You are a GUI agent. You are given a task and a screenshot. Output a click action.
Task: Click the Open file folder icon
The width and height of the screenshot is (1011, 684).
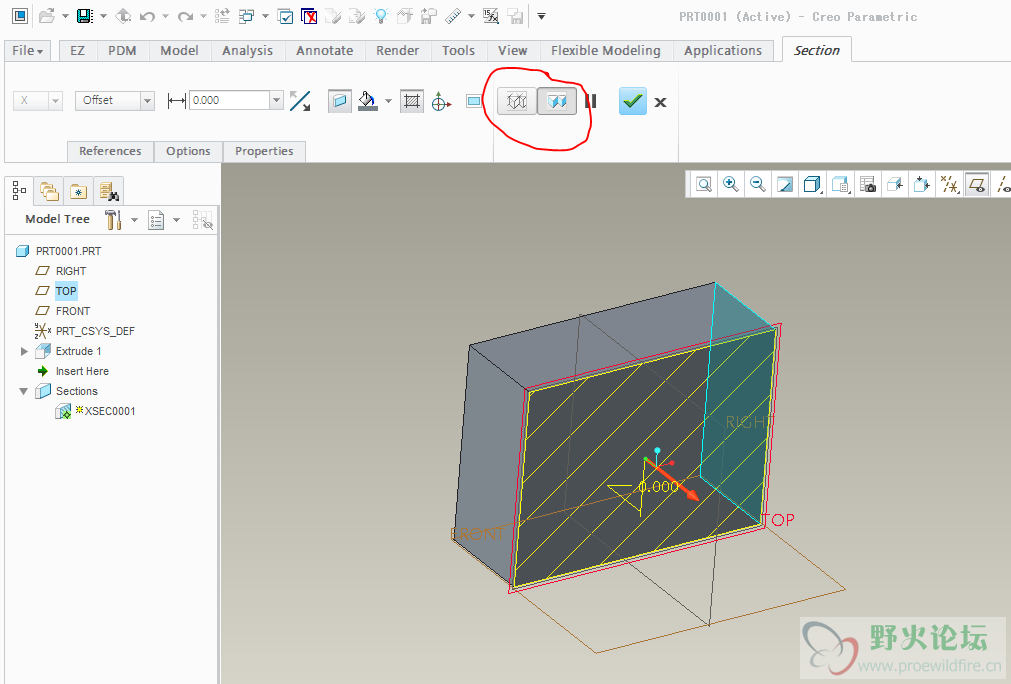tap(46, 16)
